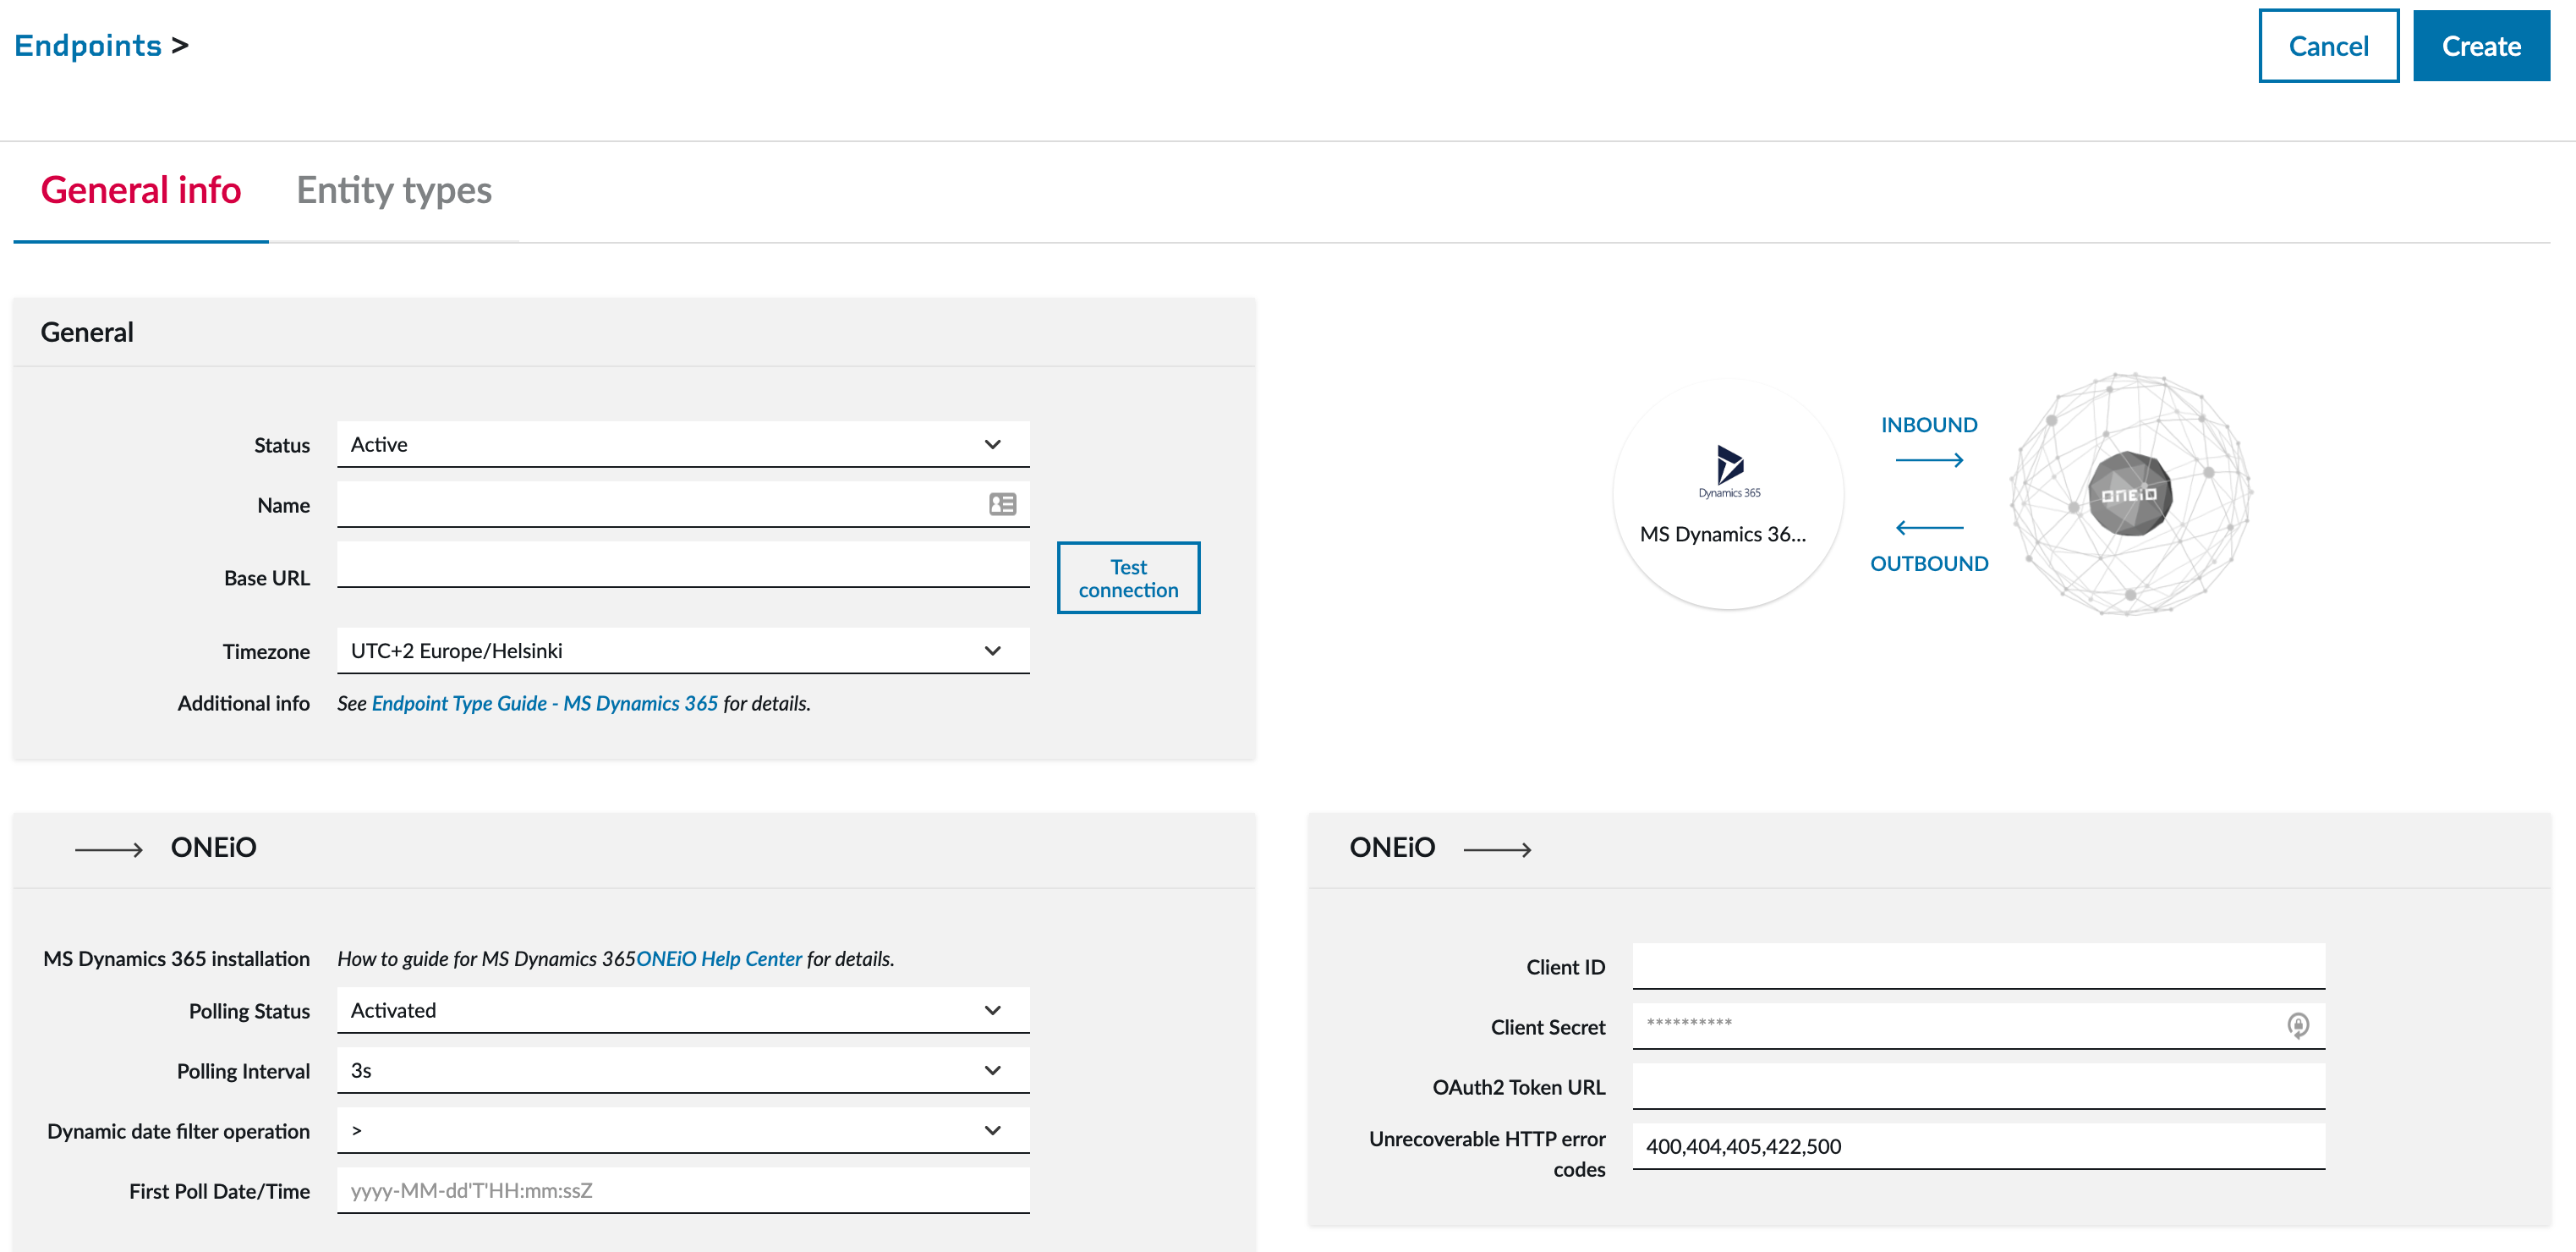Switch to the Entity types tab
Image resolution: width=2576 pixels, height=1252 pixels.
(x=394, y=190)
